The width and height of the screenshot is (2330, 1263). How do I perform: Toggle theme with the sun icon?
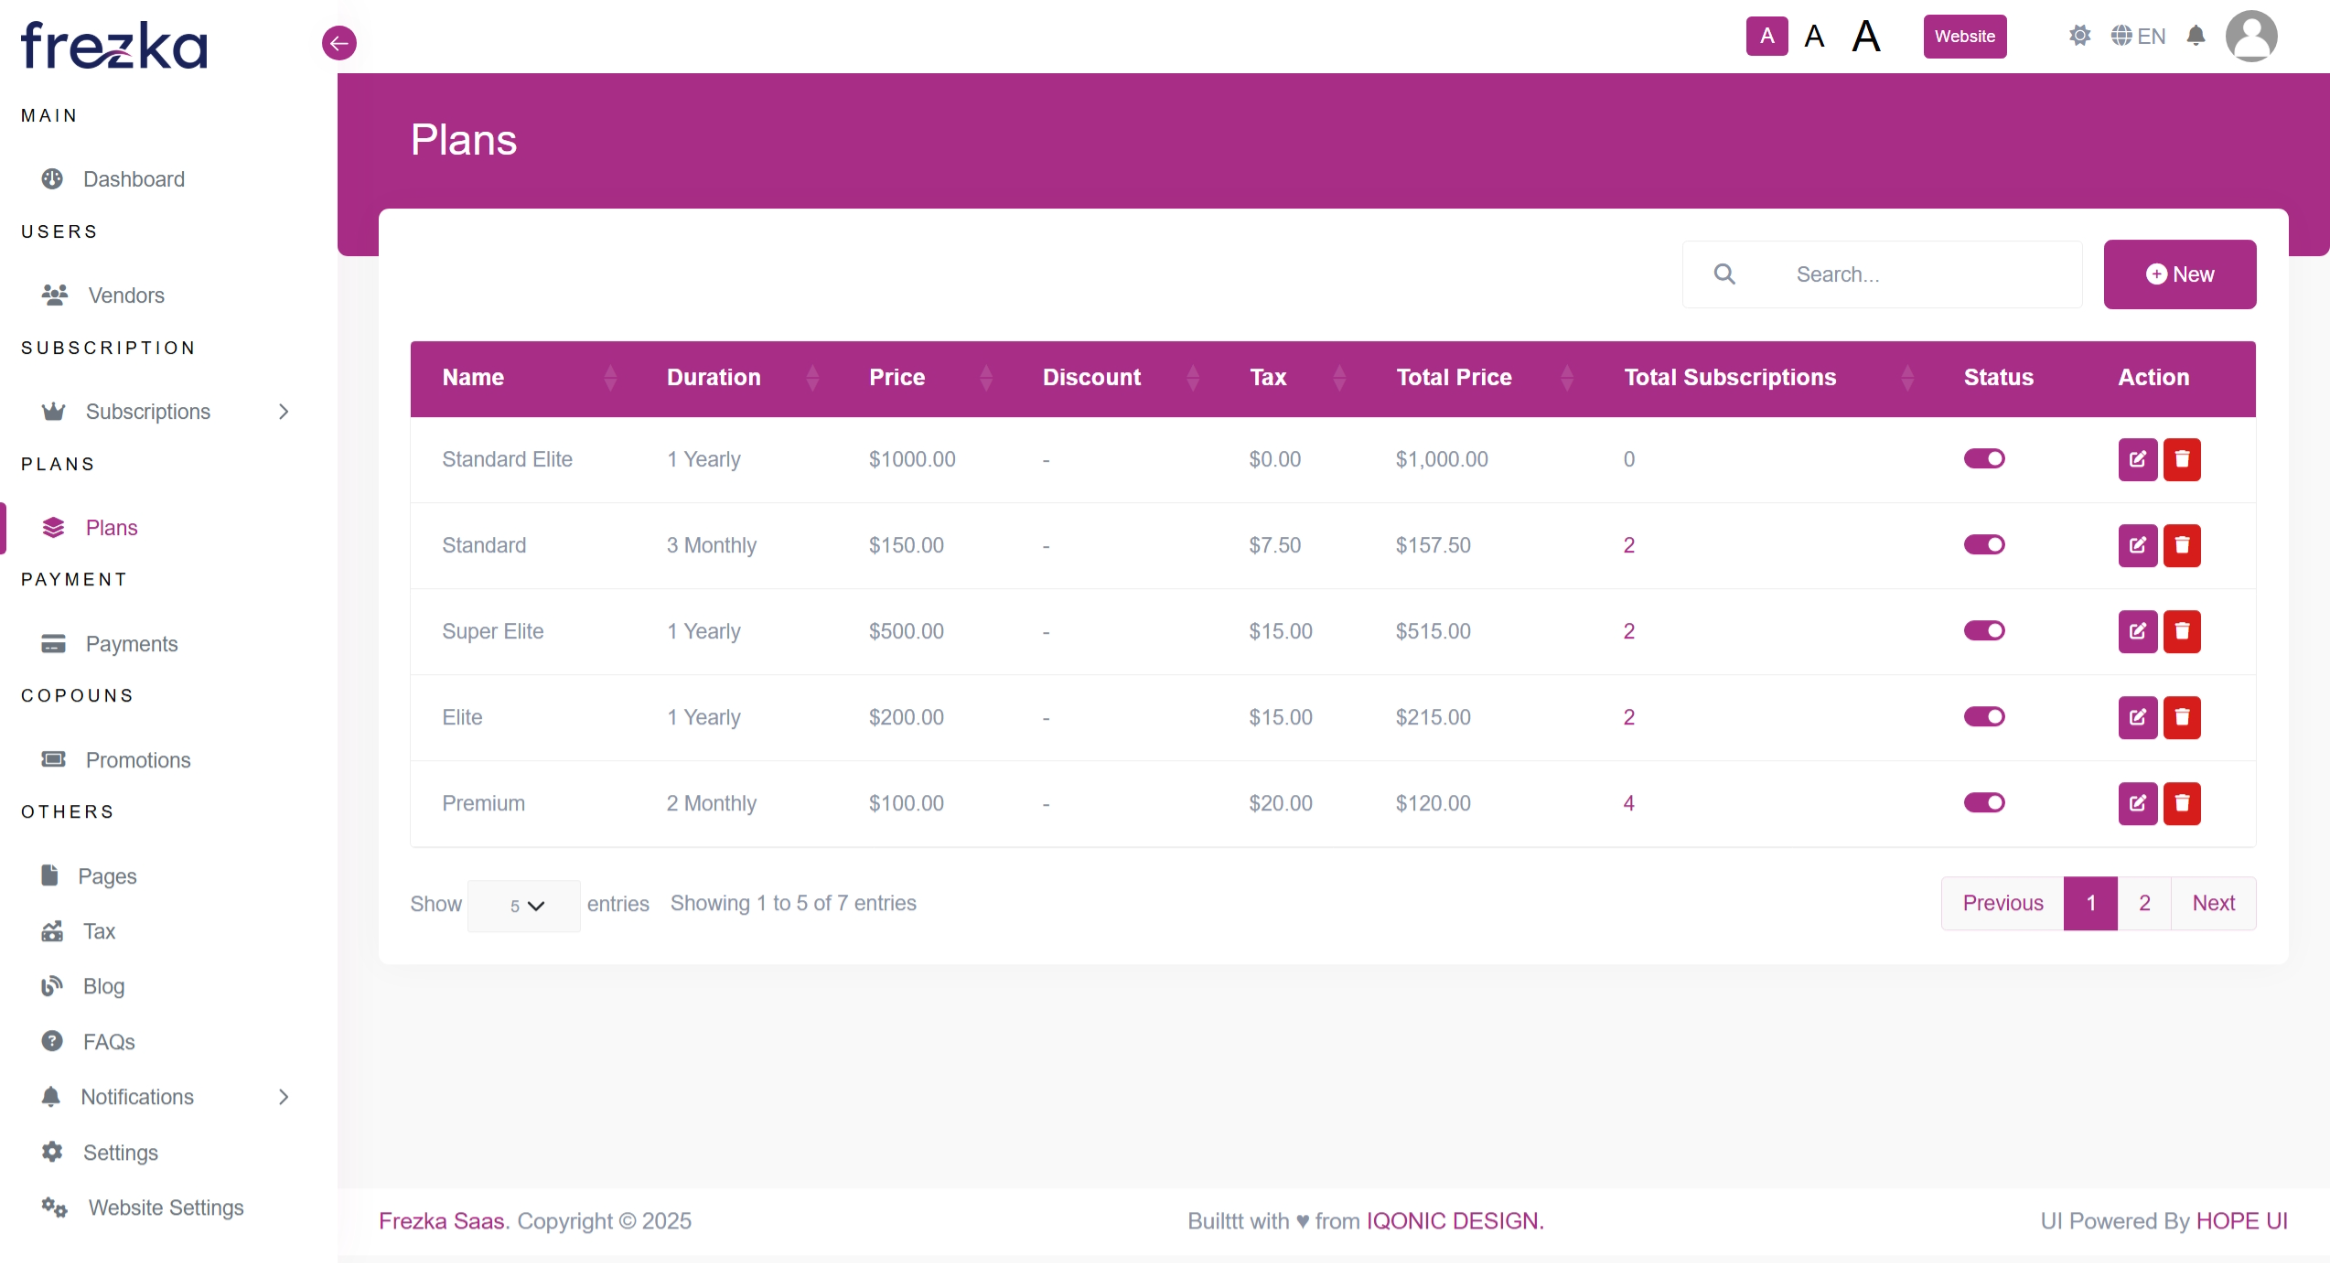point(2079,37)
